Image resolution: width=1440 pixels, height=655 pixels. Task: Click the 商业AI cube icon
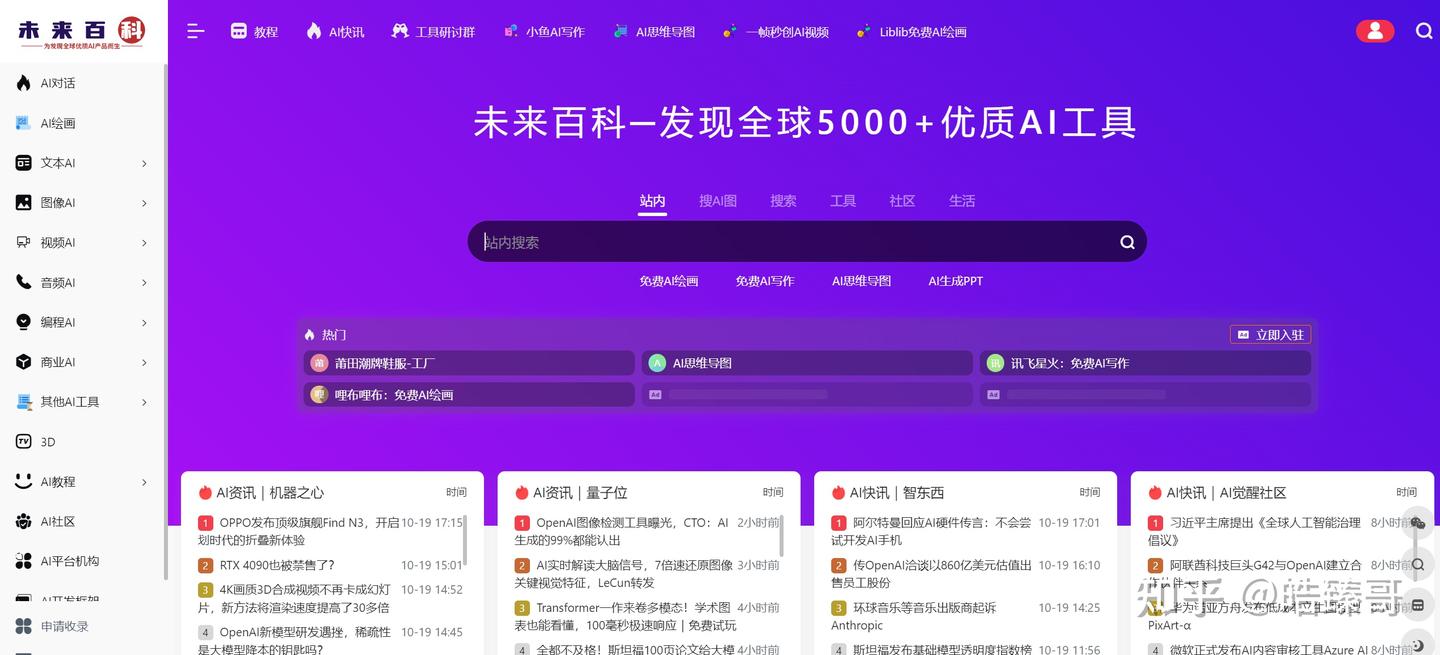pyautogui.click(x=23, y=362)
